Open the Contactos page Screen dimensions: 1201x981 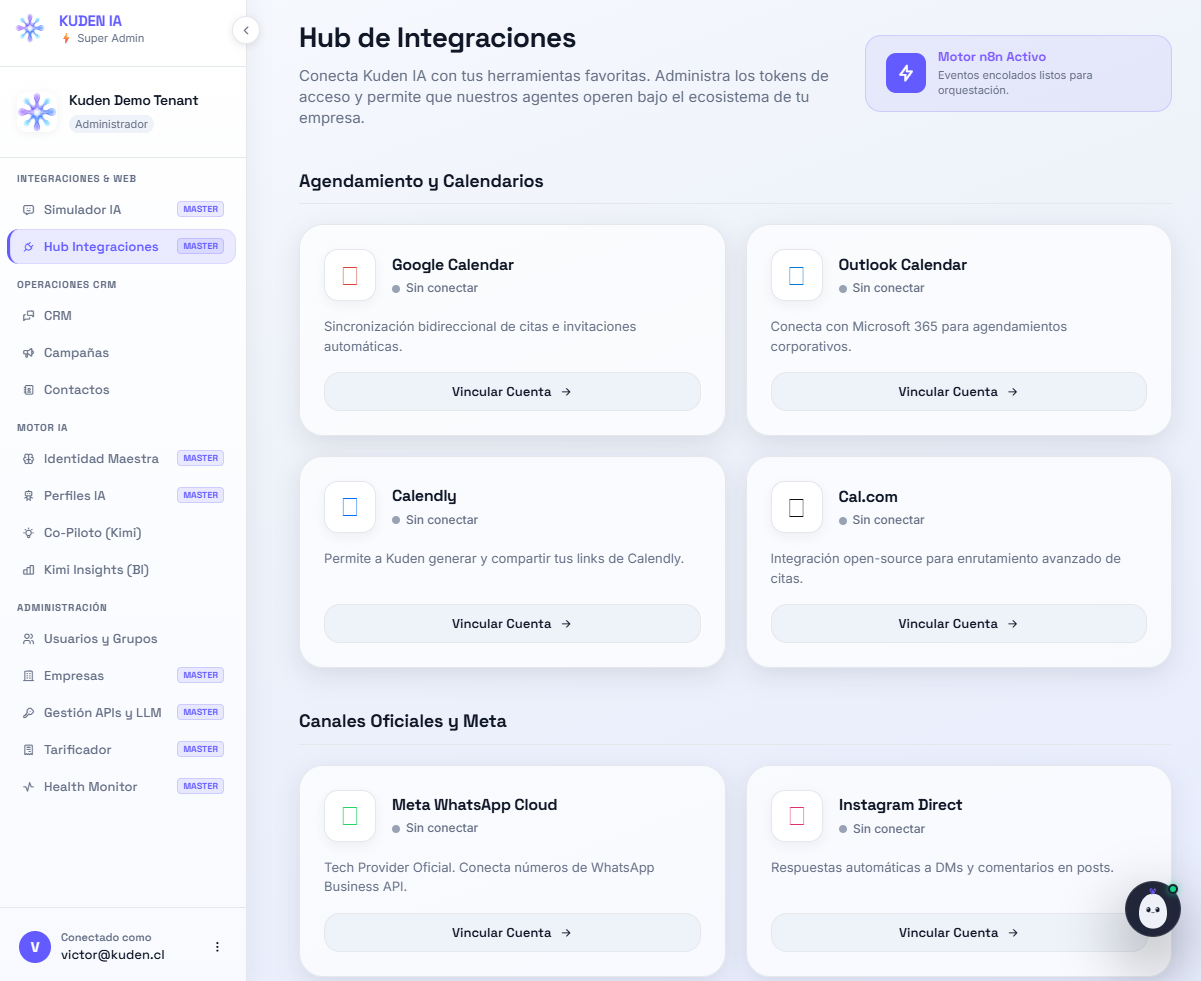click(121, 390)
